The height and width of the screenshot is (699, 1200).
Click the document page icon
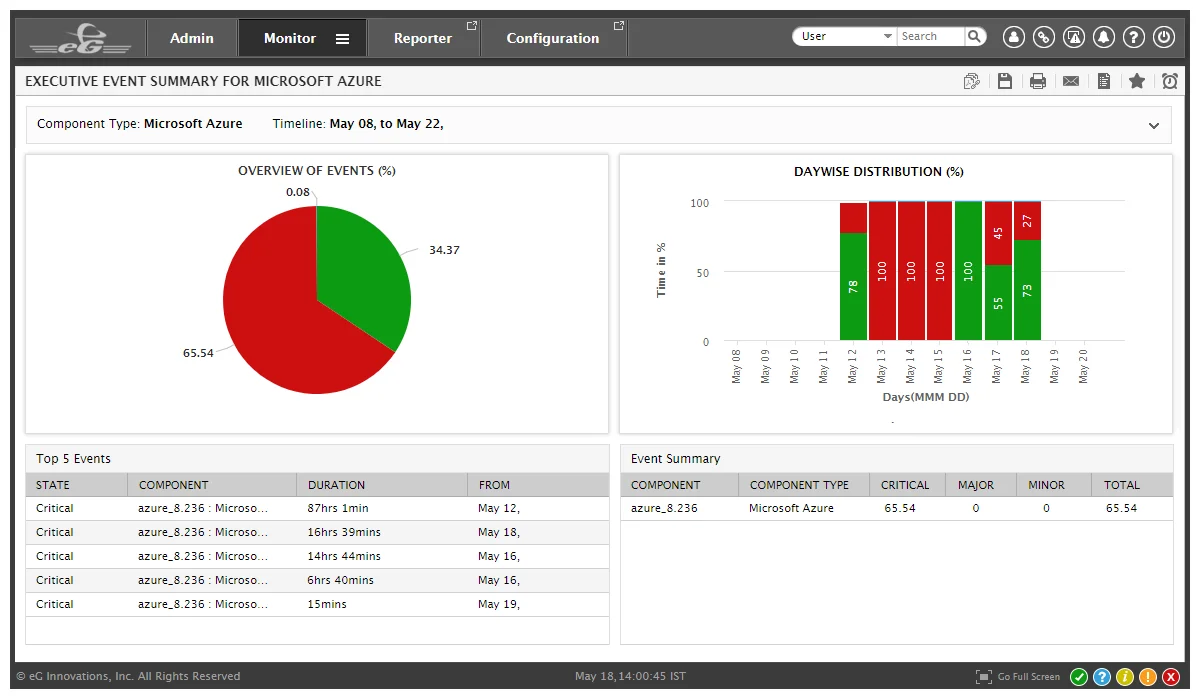pyautogui.click(x=1104, y=81)
